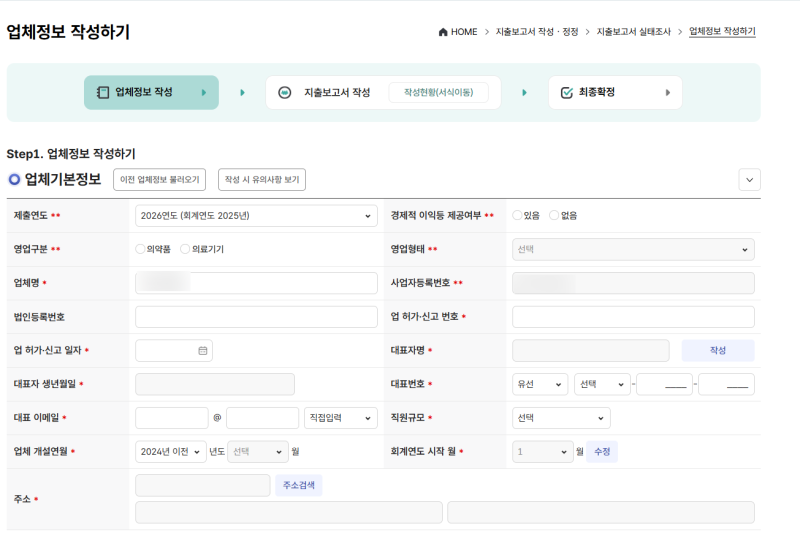The width and height of the screenshot is (800, 551).
Task: Click the circle icon beside 지출보고서 작성
Action: [x=285, y=92]
